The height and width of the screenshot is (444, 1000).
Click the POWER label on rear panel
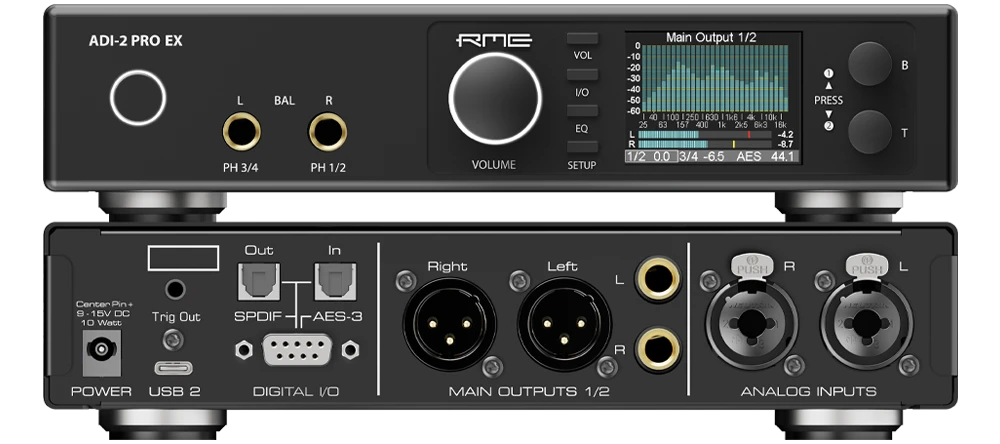click(x=101, y=392)
